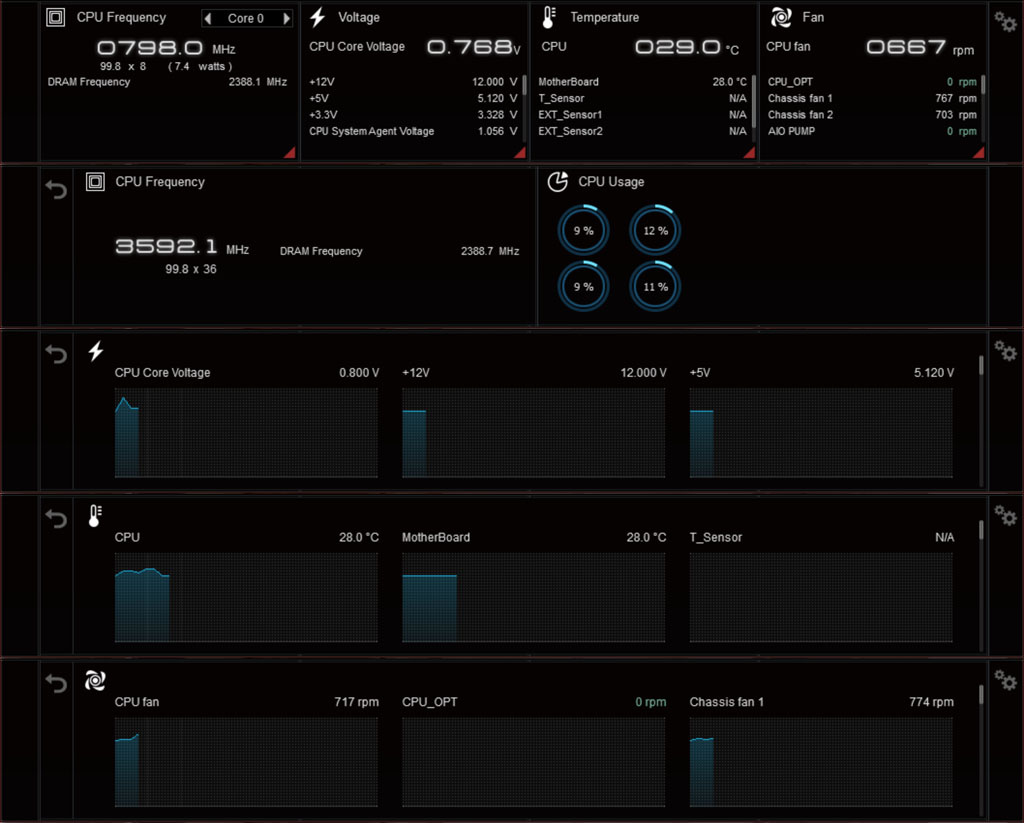Click the Core 0 selector label
The image size is (1024, 823).
point(246,18)
